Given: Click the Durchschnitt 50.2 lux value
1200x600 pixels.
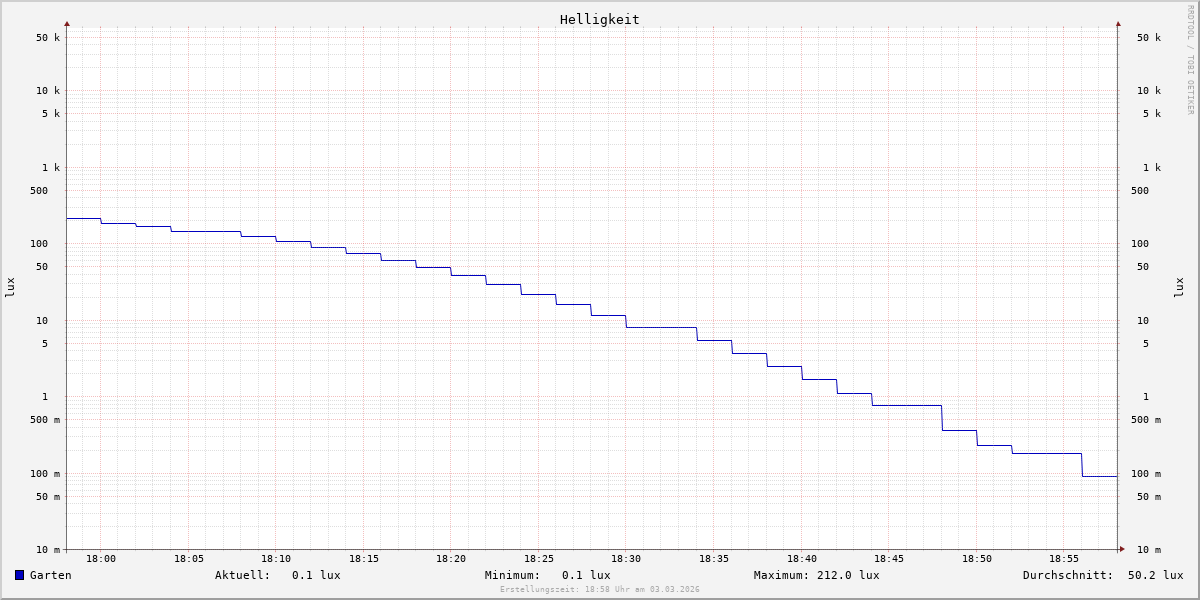Looking at the screenshot, I should coord(1155,575).
